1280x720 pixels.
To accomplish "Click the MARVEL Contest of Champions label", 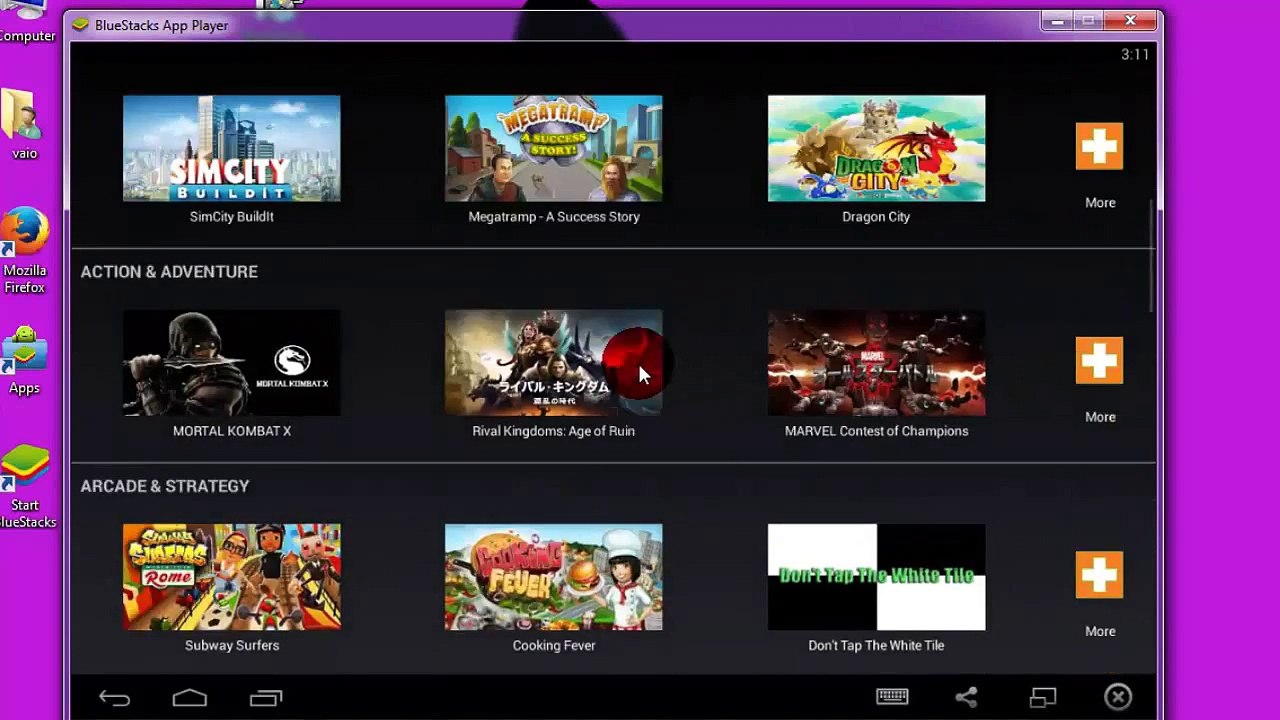I will [x=876, y=431].
